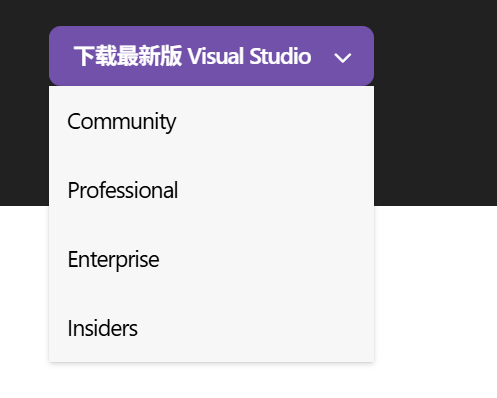Open the Insiders download link
Image resolution: width=497 pixels, height=398 pixels.
211,328
